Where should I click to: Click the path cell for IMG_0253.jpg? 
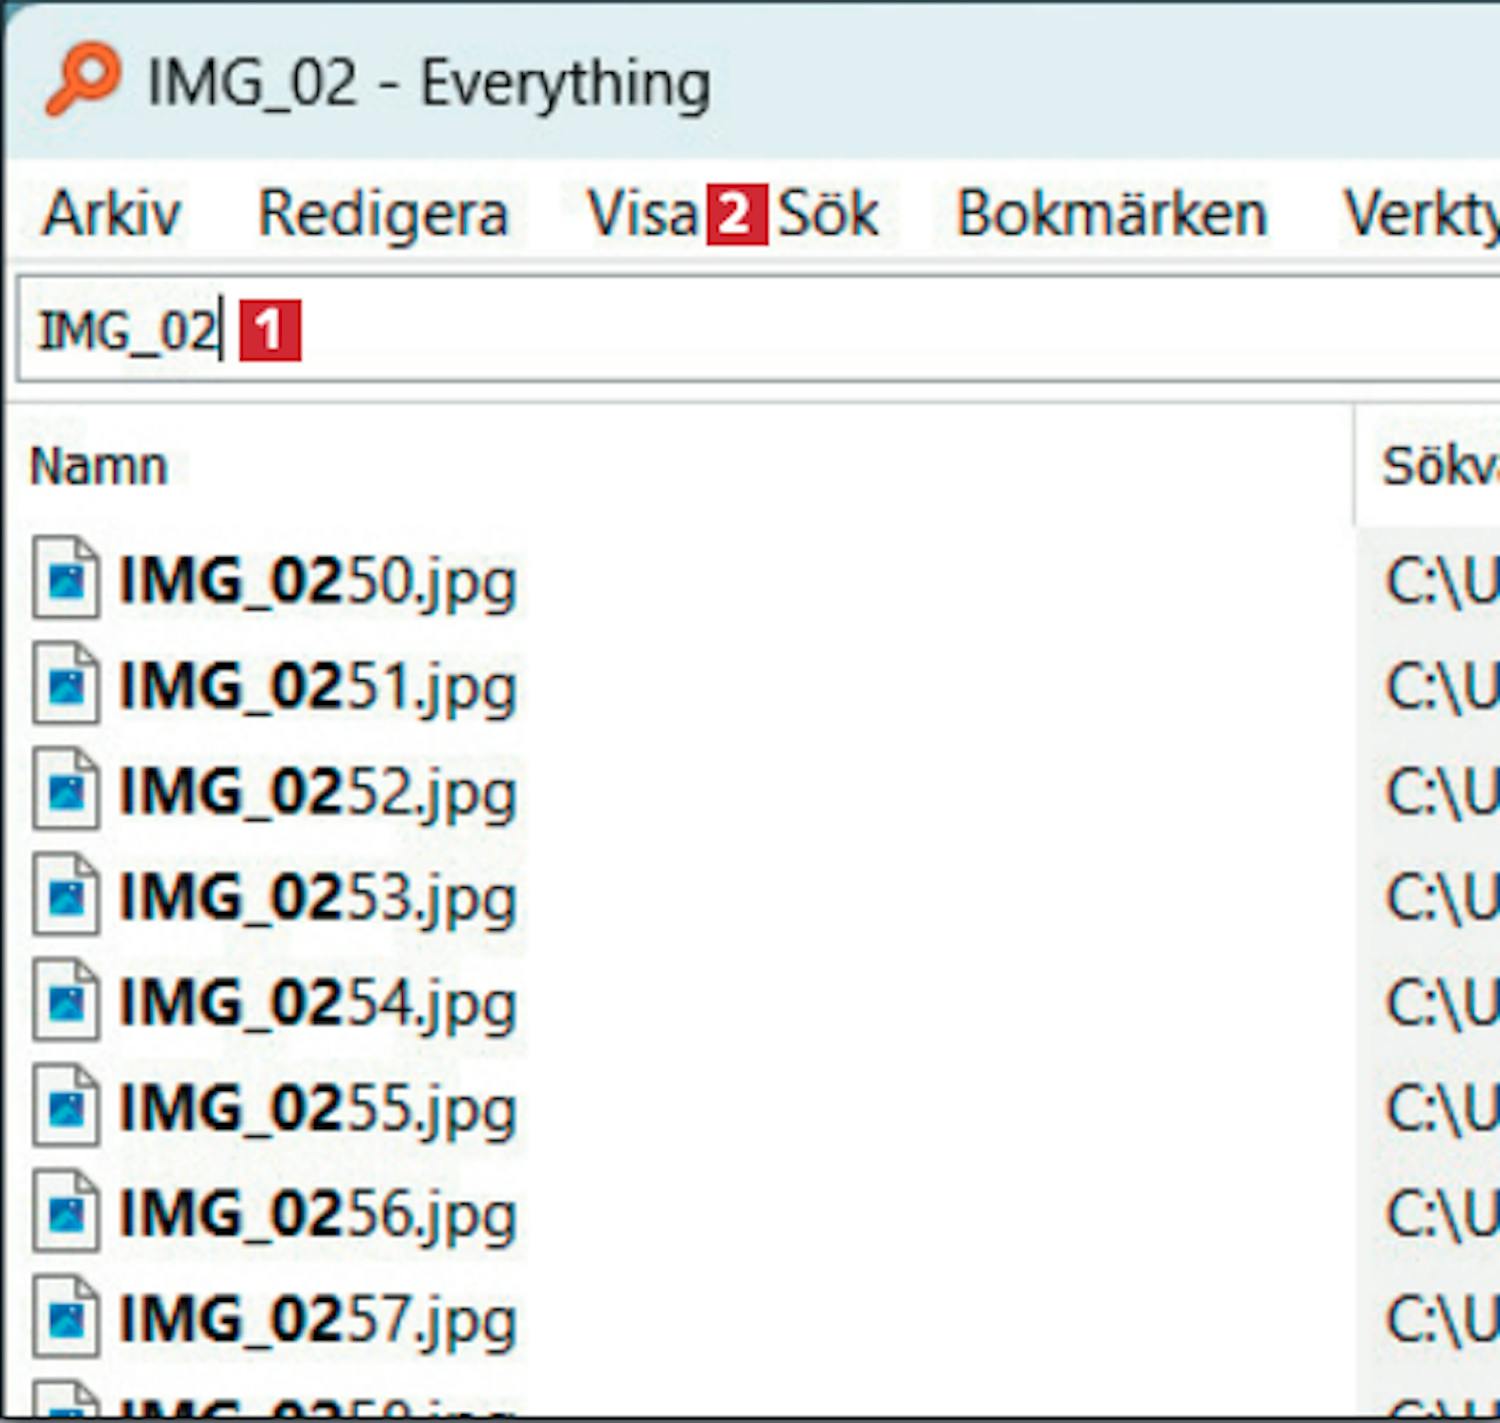[1429, 897]
